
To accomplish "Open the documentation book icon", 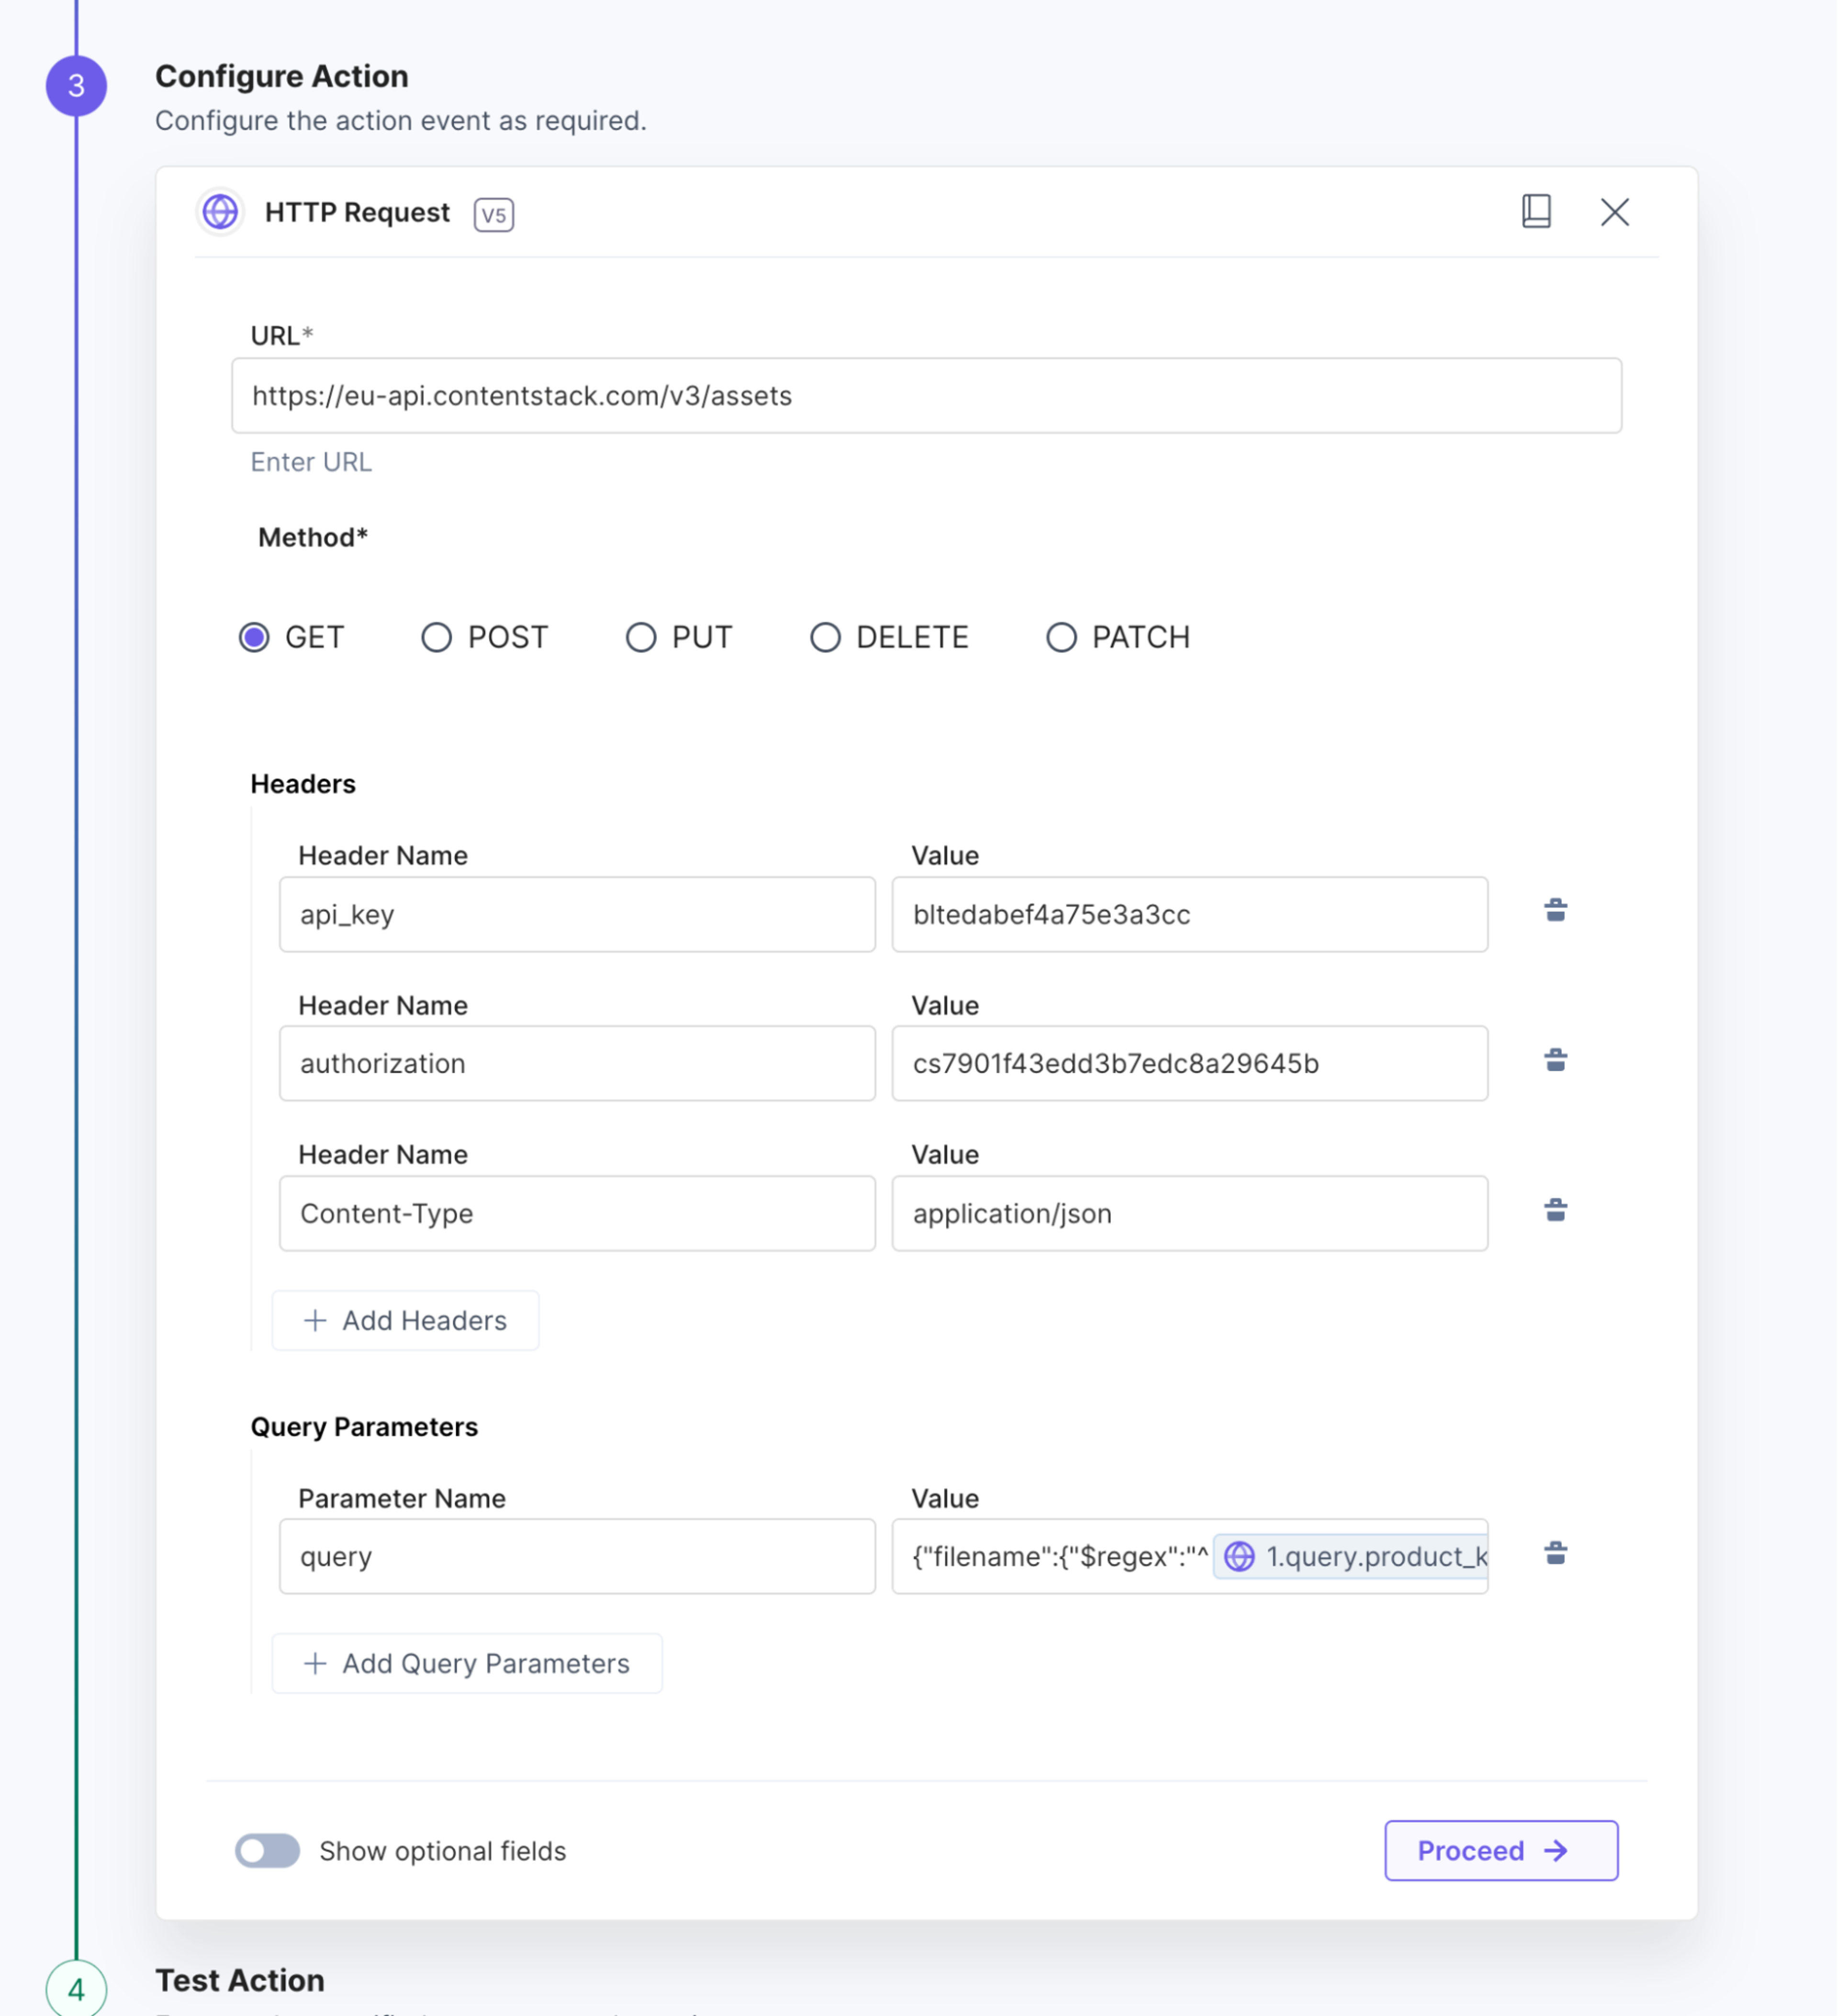I will 1536,211.
